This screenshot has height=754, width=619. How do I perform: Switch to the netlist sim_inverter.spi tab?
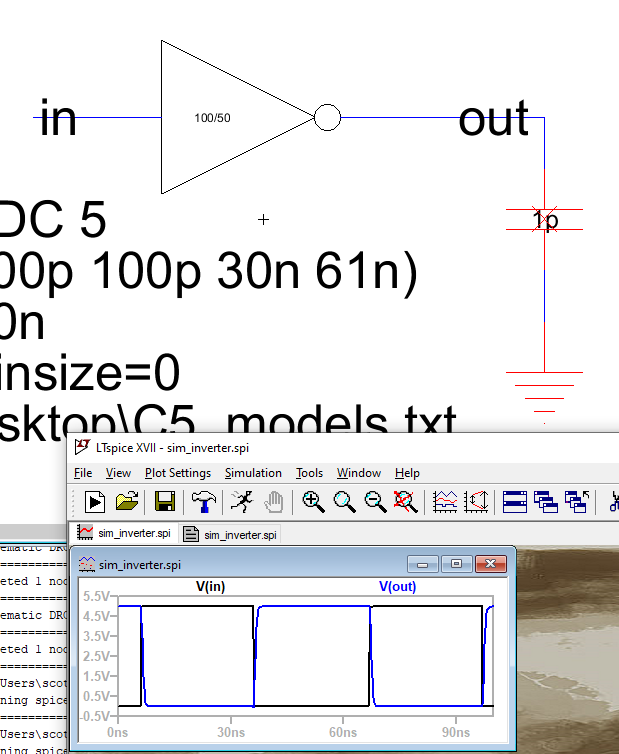pyautogui.click(x=232, y=534)
